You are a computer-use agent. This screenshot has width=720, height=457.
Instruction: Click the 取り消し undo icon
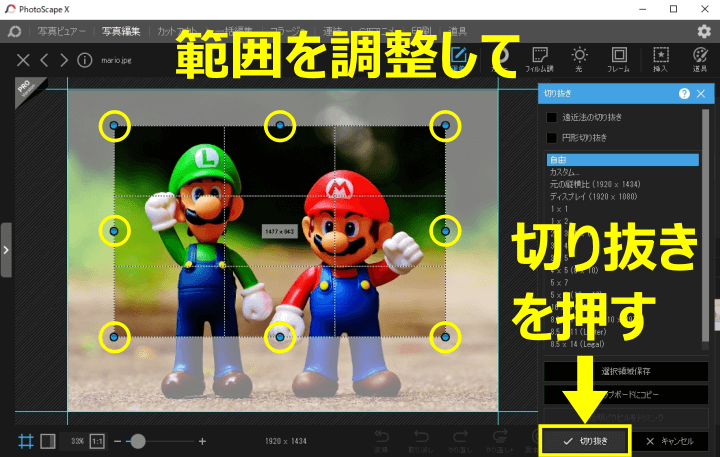[x=420, y=441]
